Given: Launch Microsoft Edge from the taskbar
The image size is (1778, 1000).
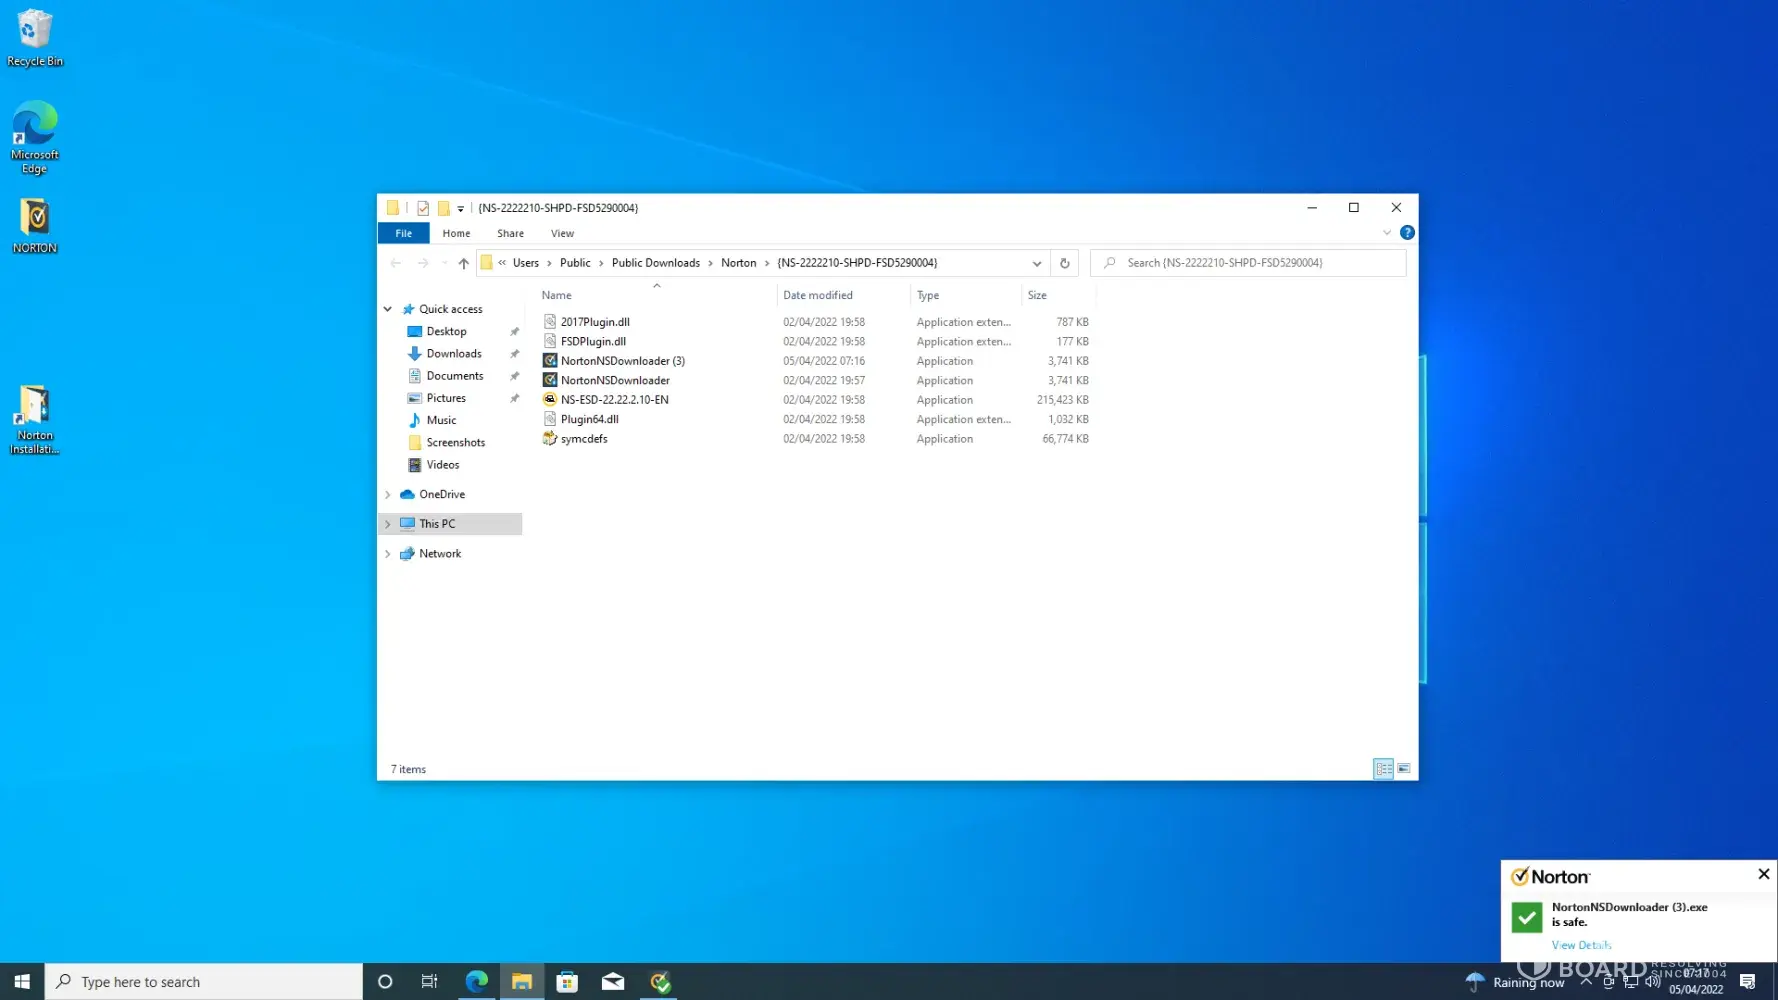Looking at the screenshot, I should 476,982.
